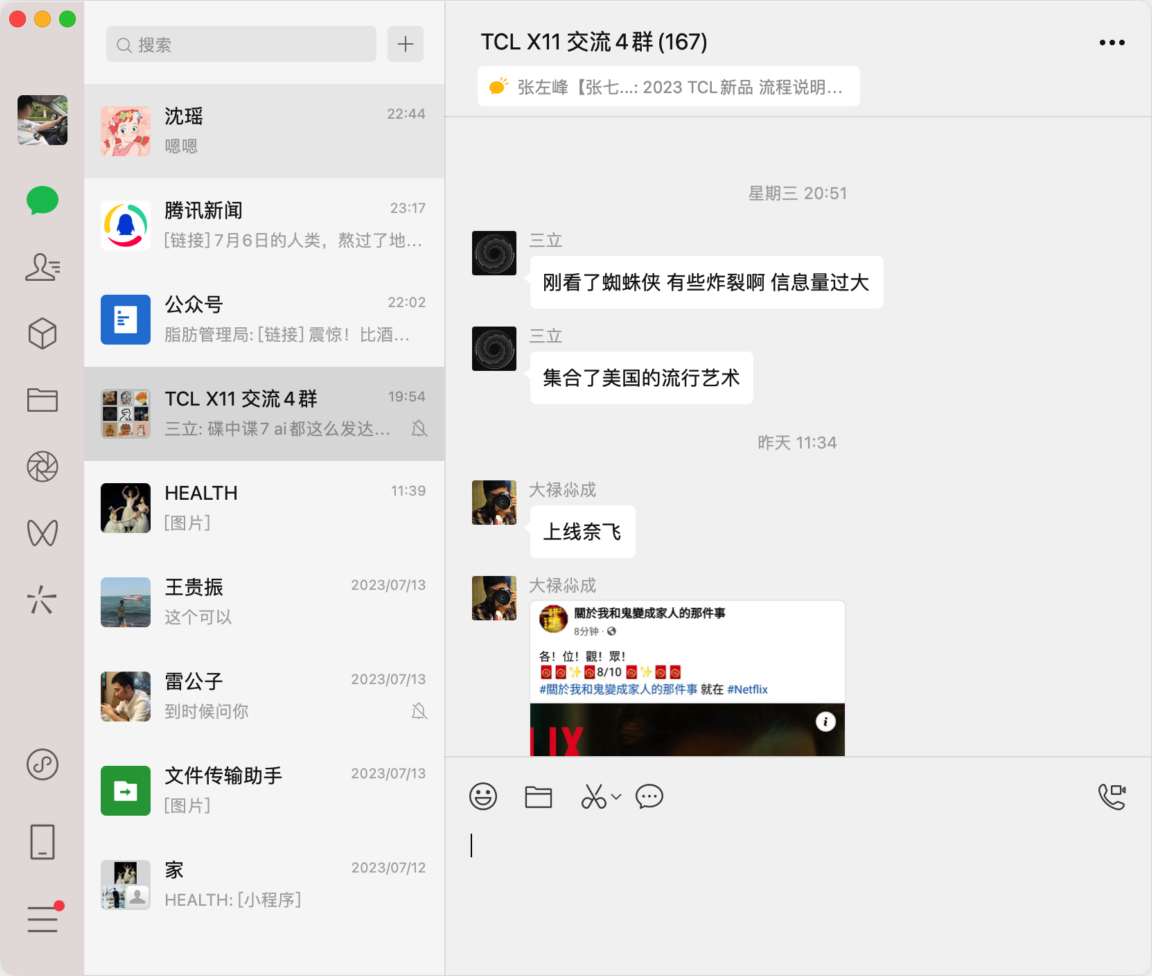The image size is (1152, 976).
Task: Click the message 刚看了蜘蛛侠 有些炸裂啊
Action: (x=706, y=282)
